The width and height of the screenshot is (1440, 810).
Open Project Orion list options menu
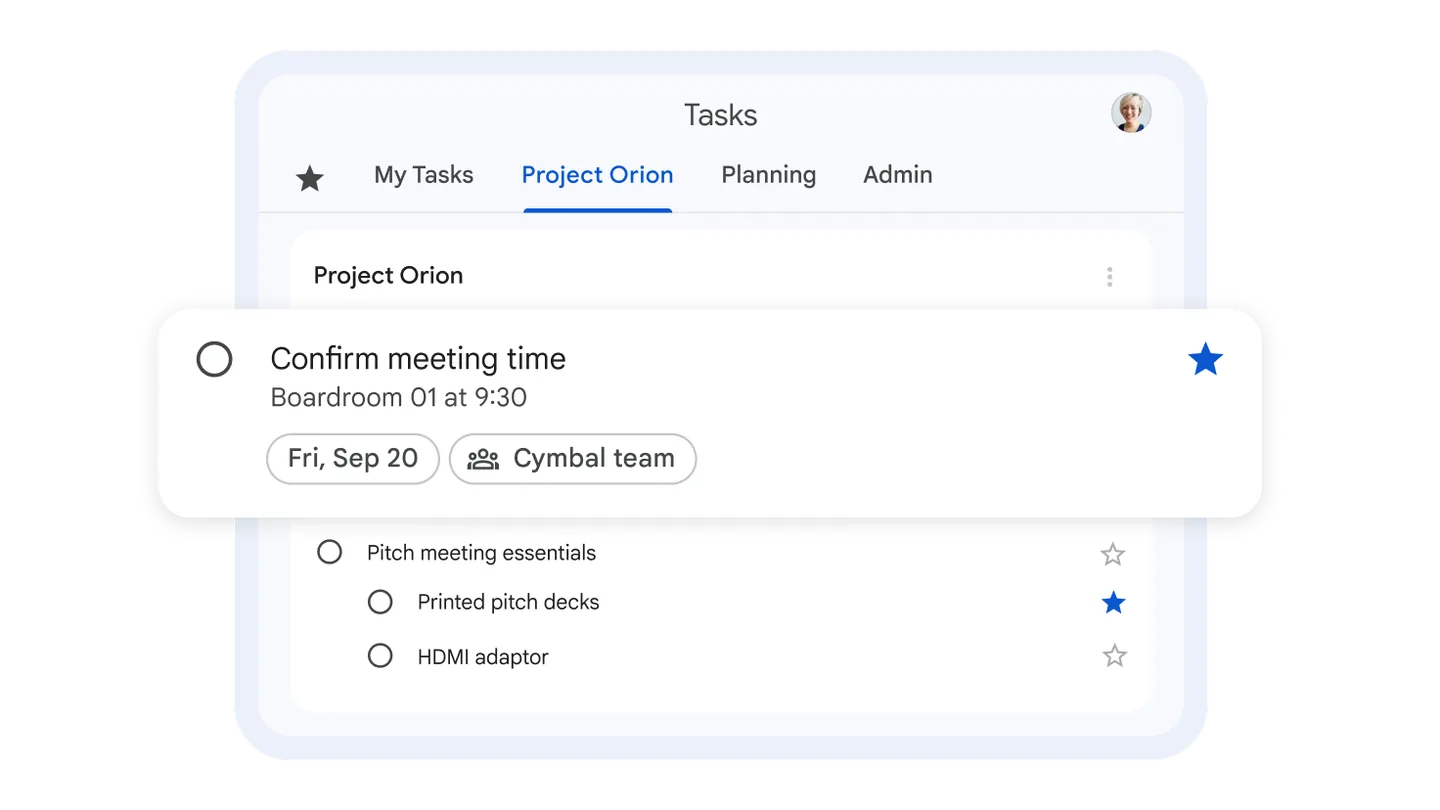point(1109,277)
